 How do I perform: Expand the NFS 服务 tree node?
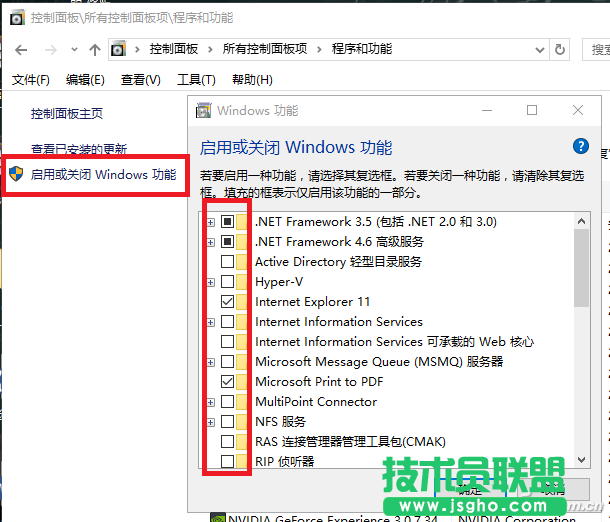211,421
